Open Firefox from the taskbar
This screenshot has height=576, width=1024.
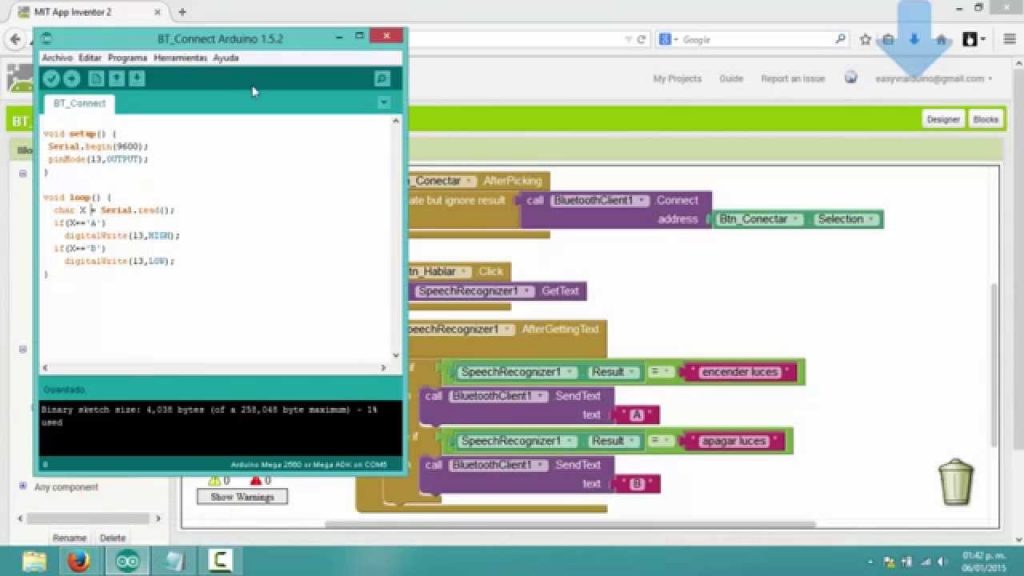click(79, 561)
